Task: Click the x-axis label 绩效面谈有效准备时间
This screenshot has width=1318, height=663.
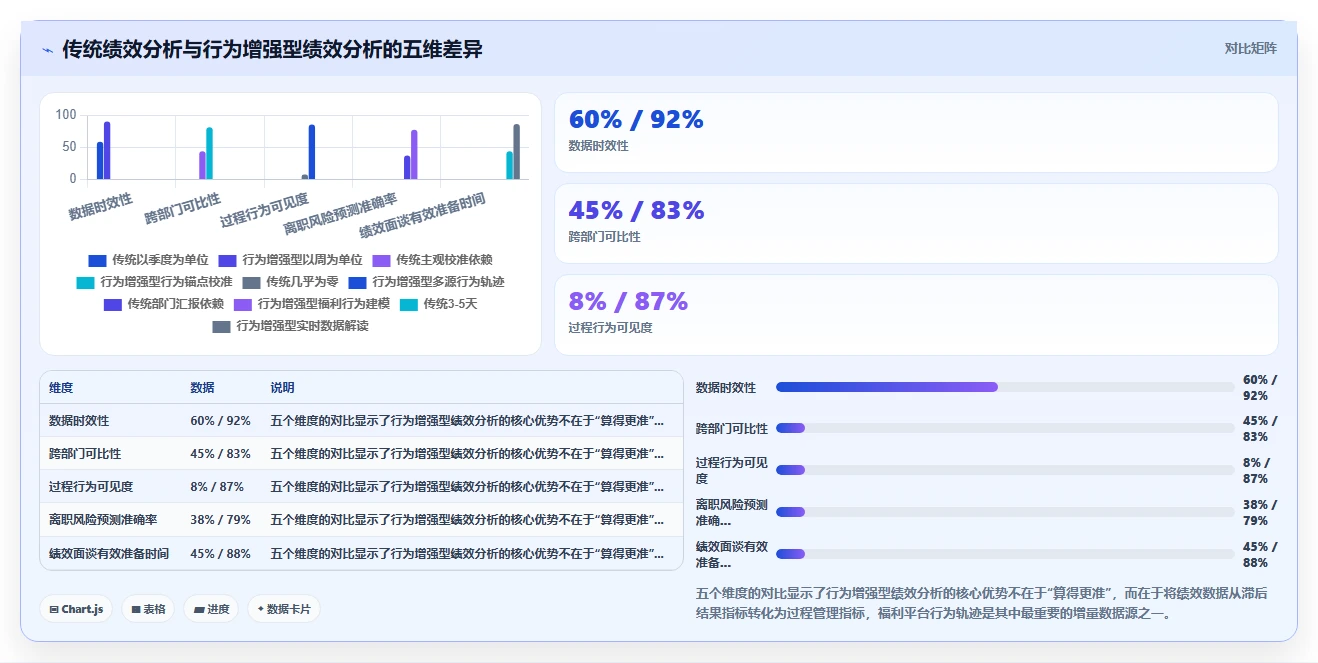Action: click(x=422, y=215)
